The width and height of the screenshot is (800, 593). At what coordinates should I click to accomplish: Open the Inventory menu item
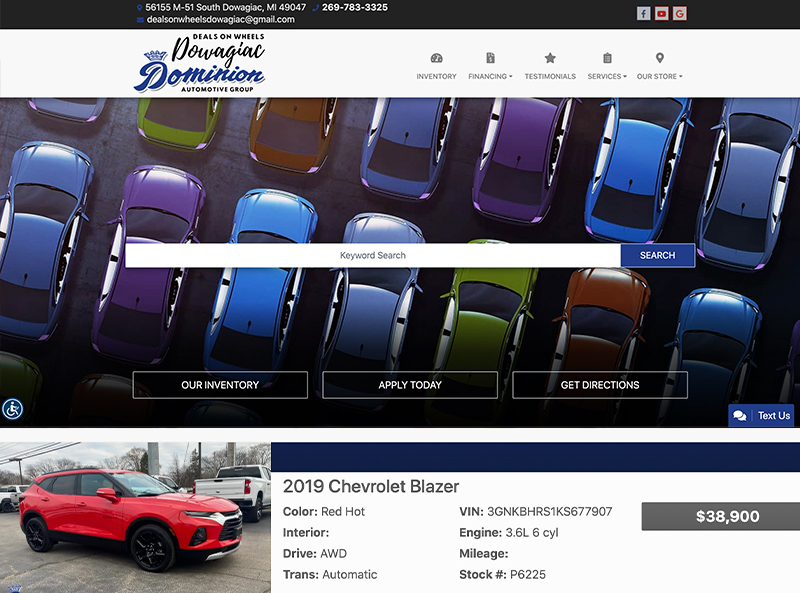click(x=436, y=76)
